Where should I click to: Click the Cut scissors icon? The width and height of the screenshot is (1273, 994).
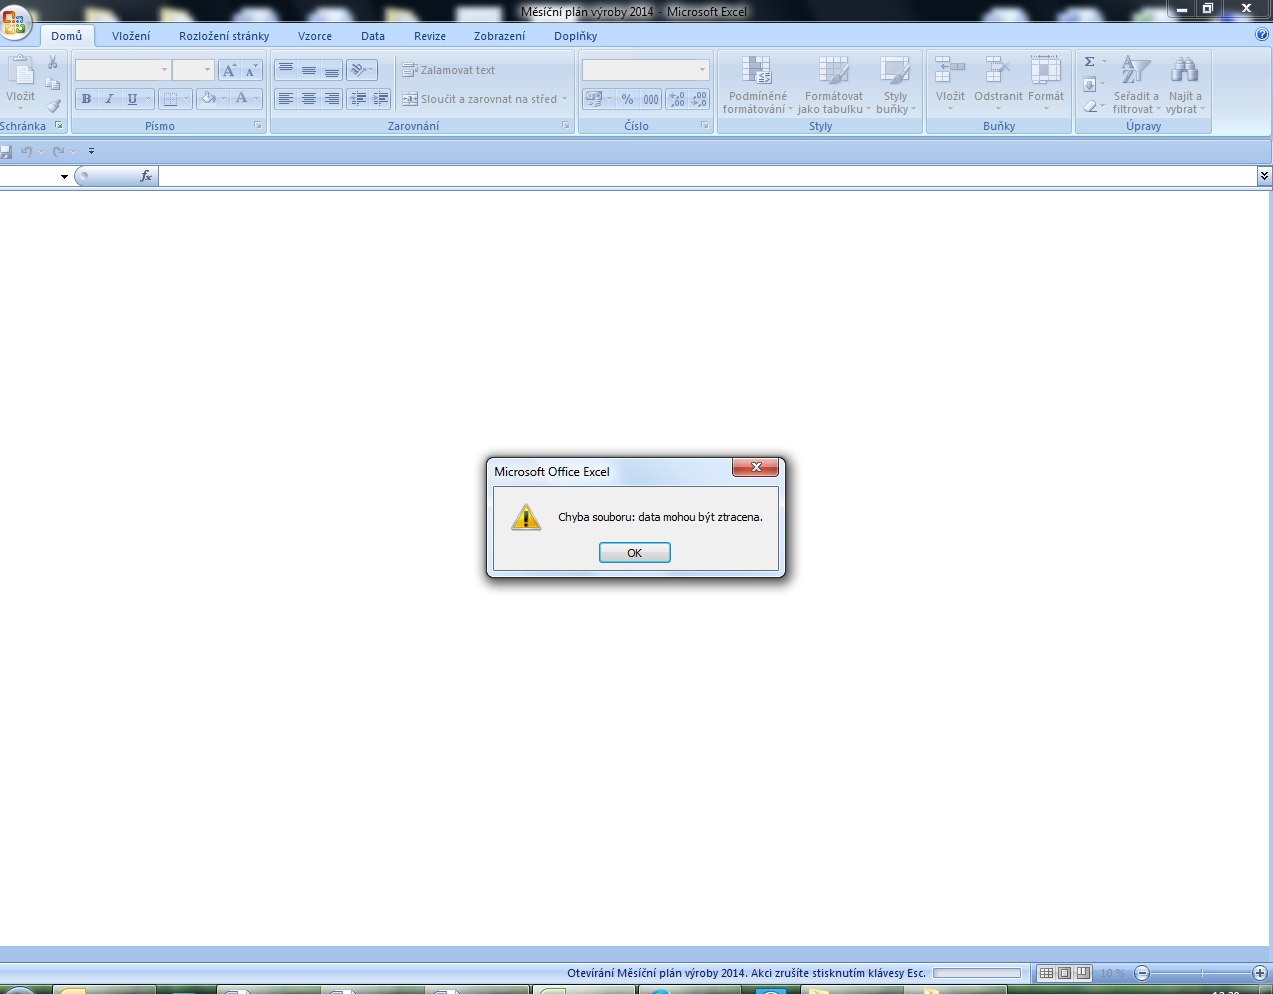pyautogui.click(x=53, y=62)
